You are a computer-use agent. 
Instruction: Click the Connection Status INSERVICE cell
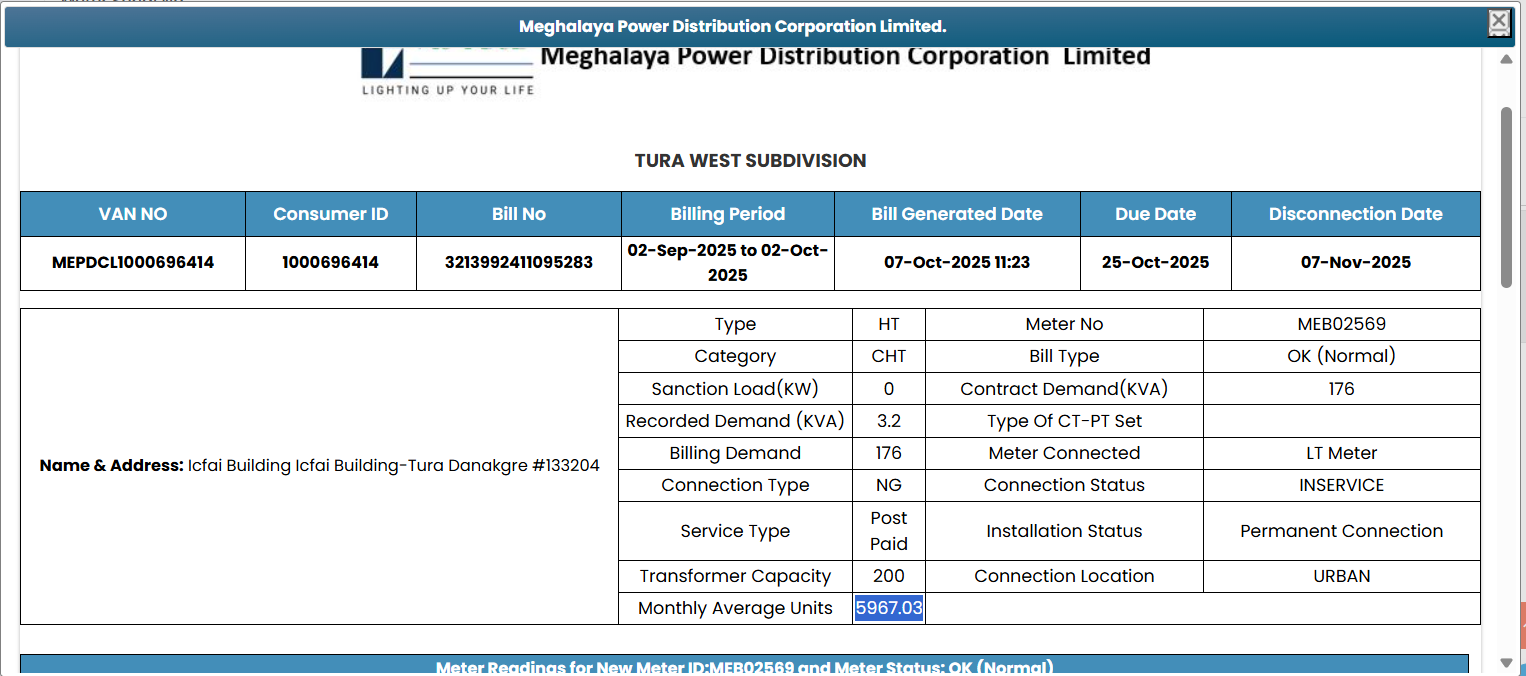click(1341, 485)
